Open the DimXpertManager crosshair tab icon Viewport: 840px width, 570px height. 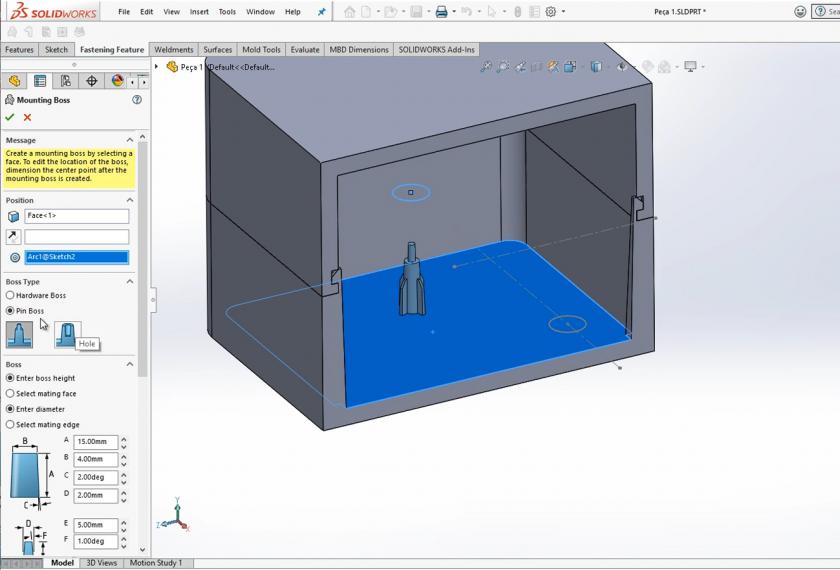pos(92,81)
